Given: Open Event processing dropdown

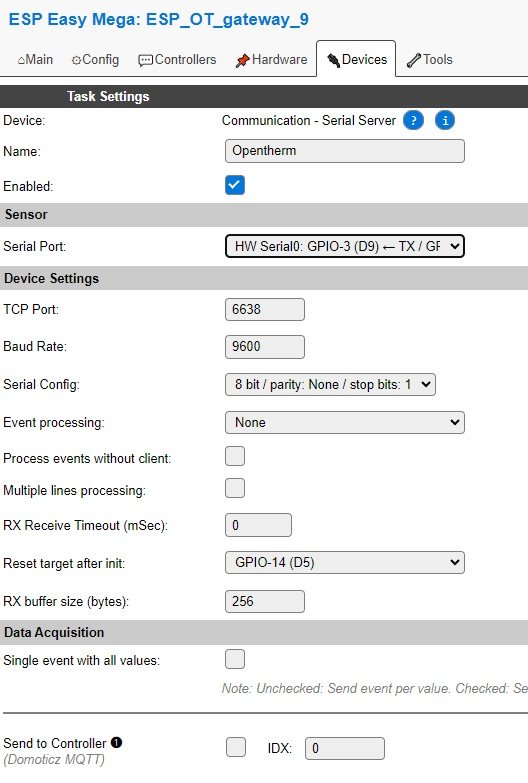Looking at the screenshot, I should (x=345, y=422).
